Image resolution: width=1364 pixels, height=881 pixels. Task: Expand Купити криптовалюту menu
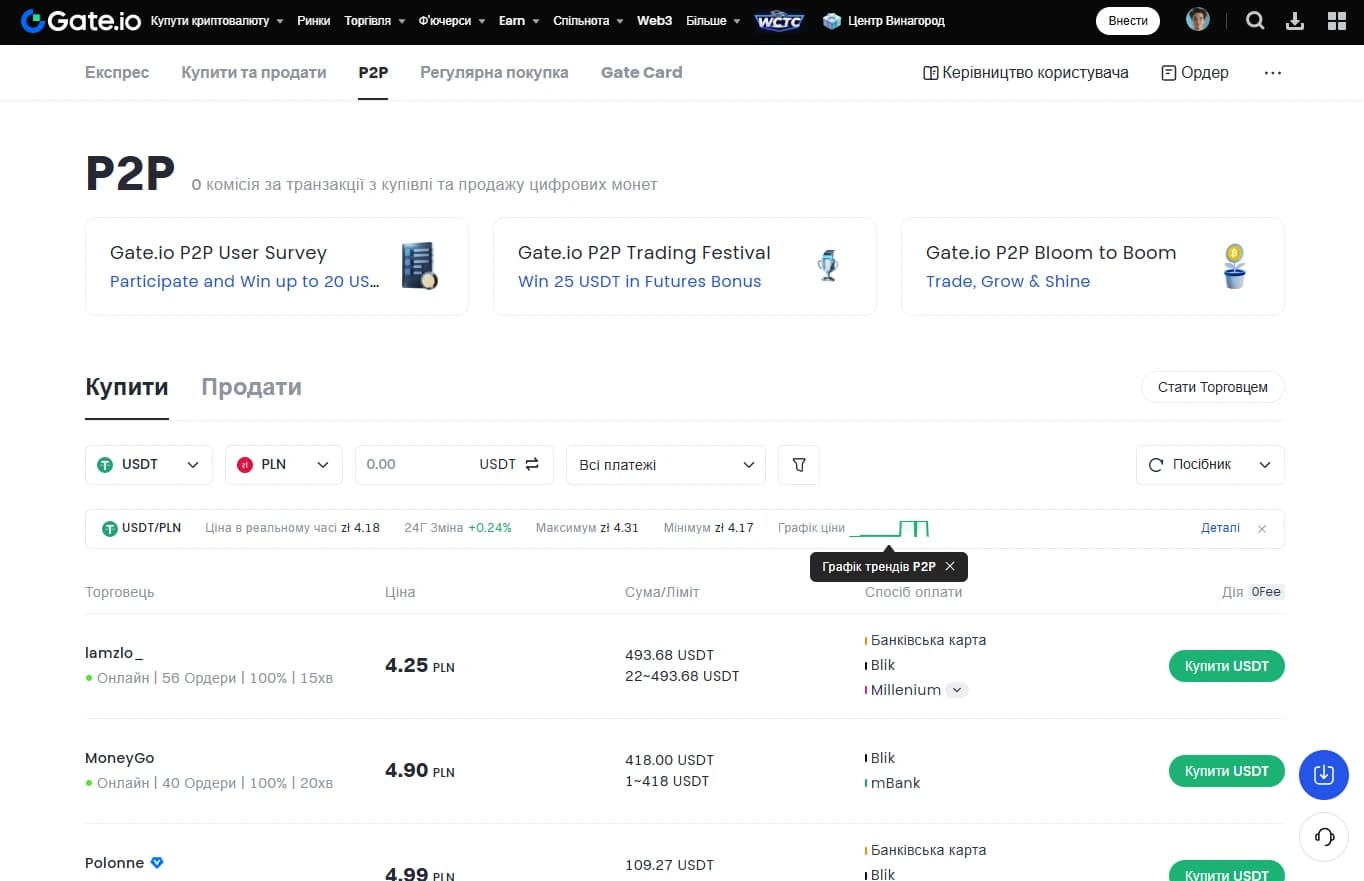pyautogui.click(x=217, y=21)
